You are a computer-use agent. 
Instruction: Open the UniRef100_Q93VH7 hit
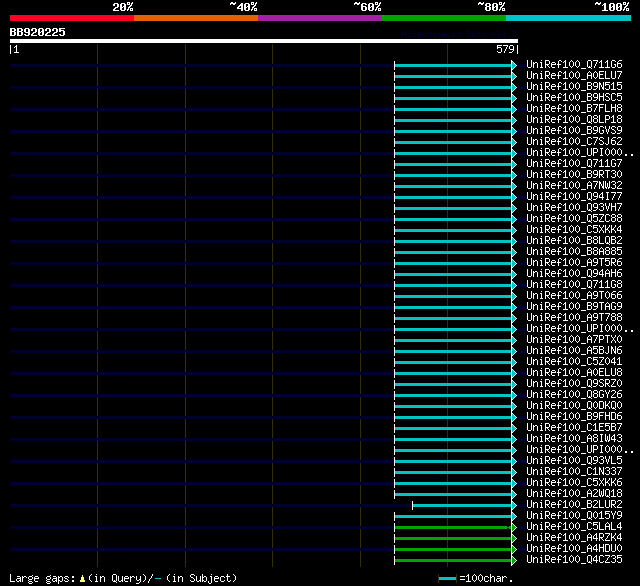[x=574, y=208]
